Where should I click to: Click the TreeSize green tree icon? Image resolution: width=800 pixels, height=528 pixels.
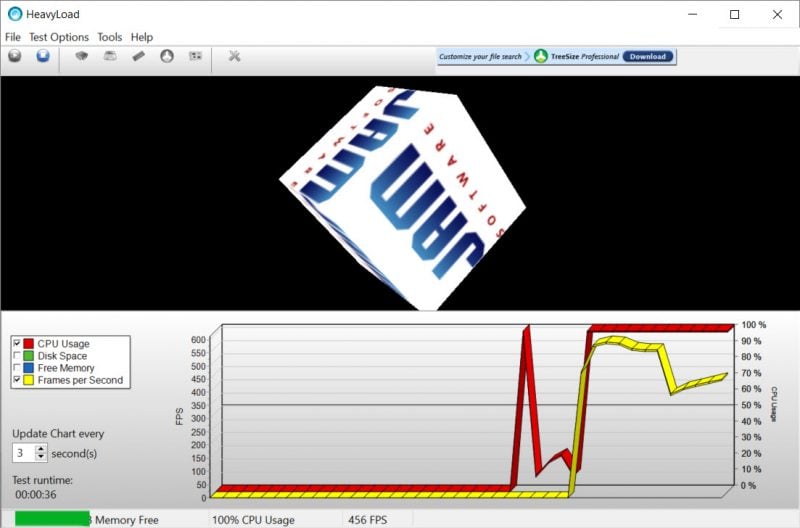tap(541, 56)
